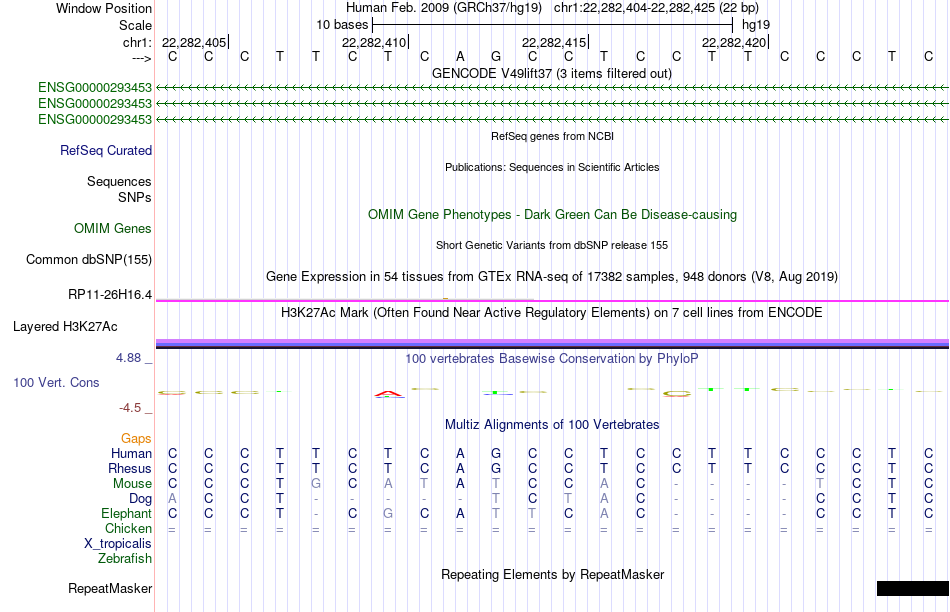The image size is (950, 612).
Task: Click the Zebrafish alignment row label
Action: point(125,558)
